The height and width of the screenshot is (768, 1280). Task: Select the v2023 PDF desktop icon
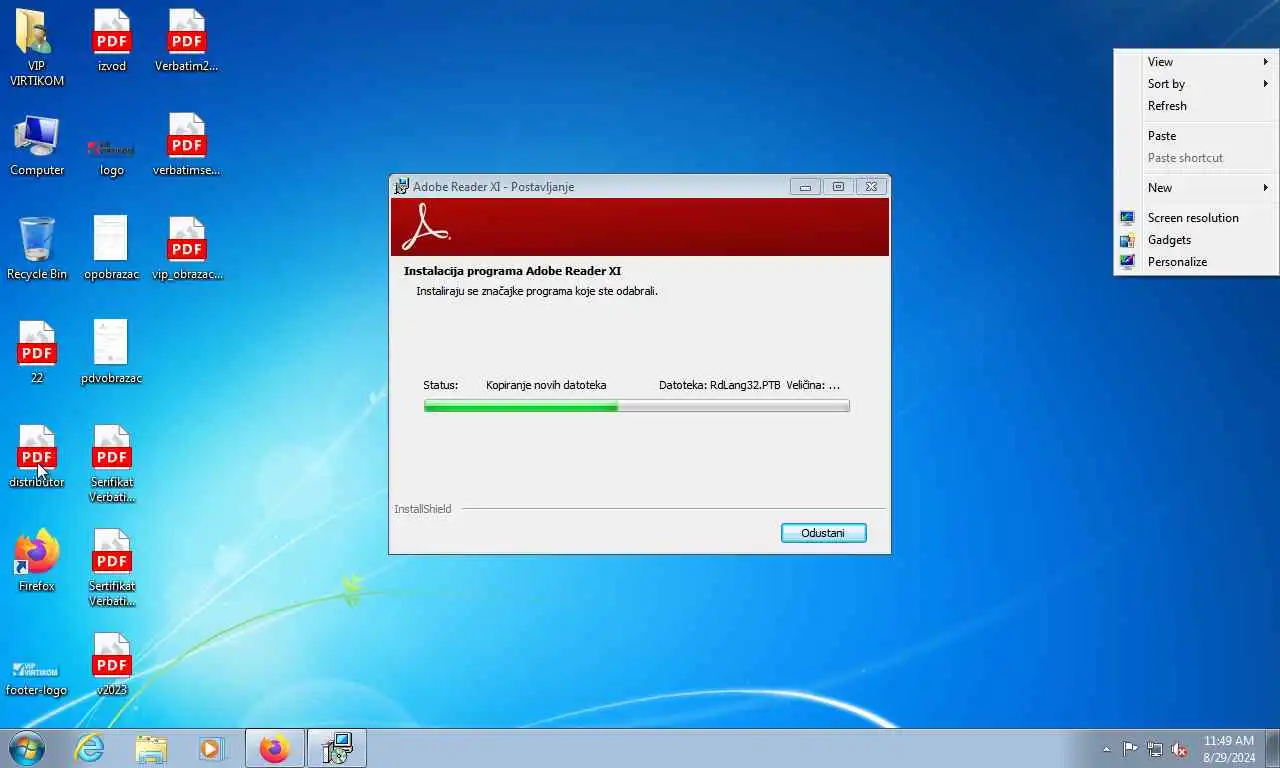coord(112,665)
